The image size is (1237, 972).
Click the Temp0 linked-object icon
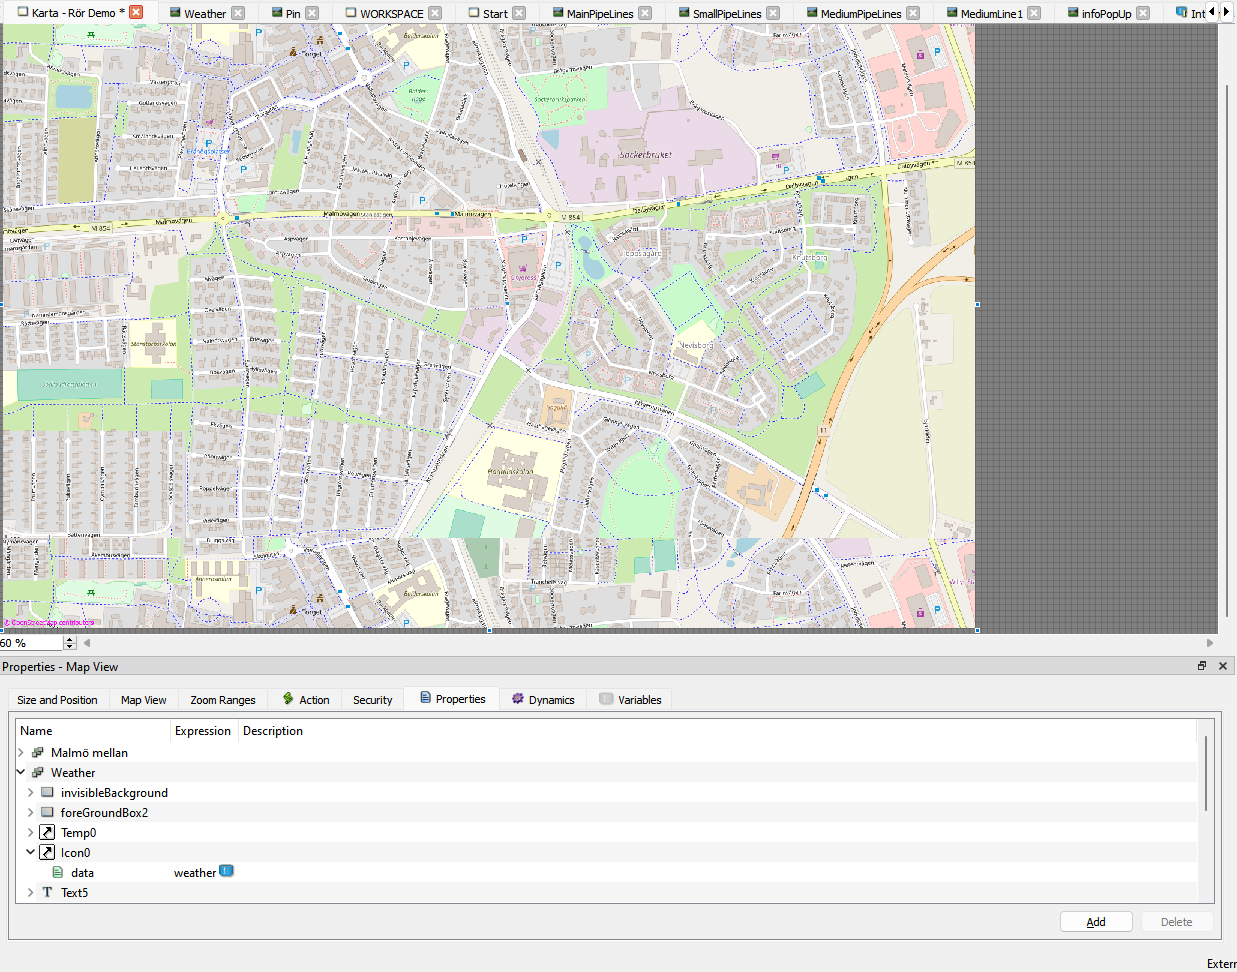coord(47,833)
